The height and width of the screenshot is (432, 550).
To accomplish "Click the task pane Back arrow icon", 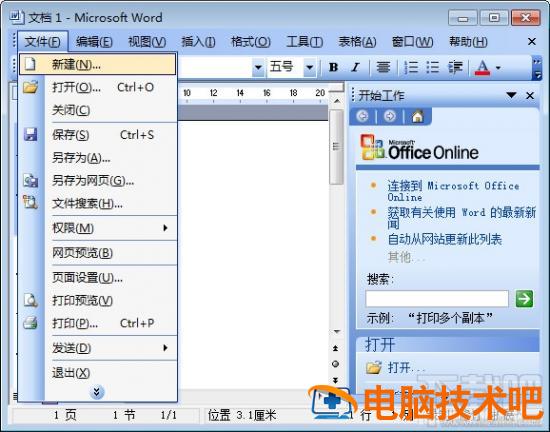I will coord(363,116).
